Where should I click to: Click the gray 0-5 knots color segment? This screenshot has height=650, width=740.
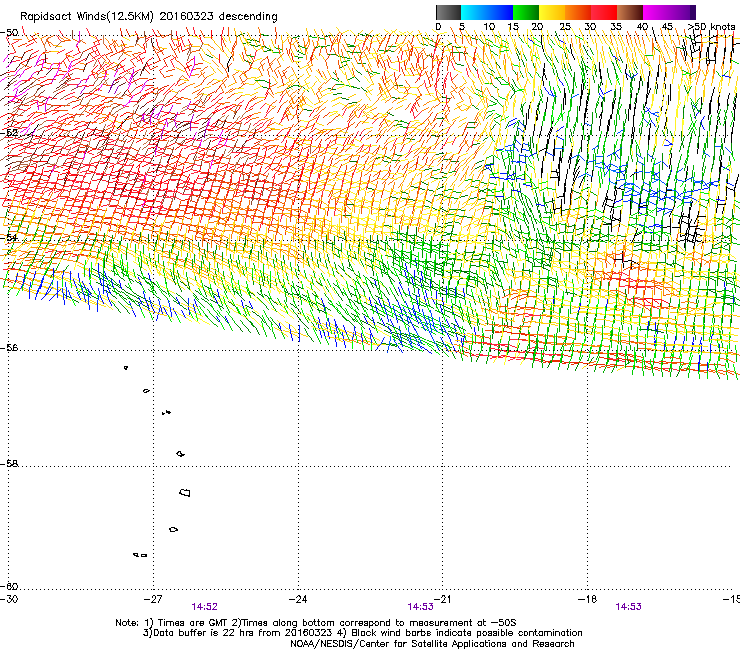tap(448, 12)
